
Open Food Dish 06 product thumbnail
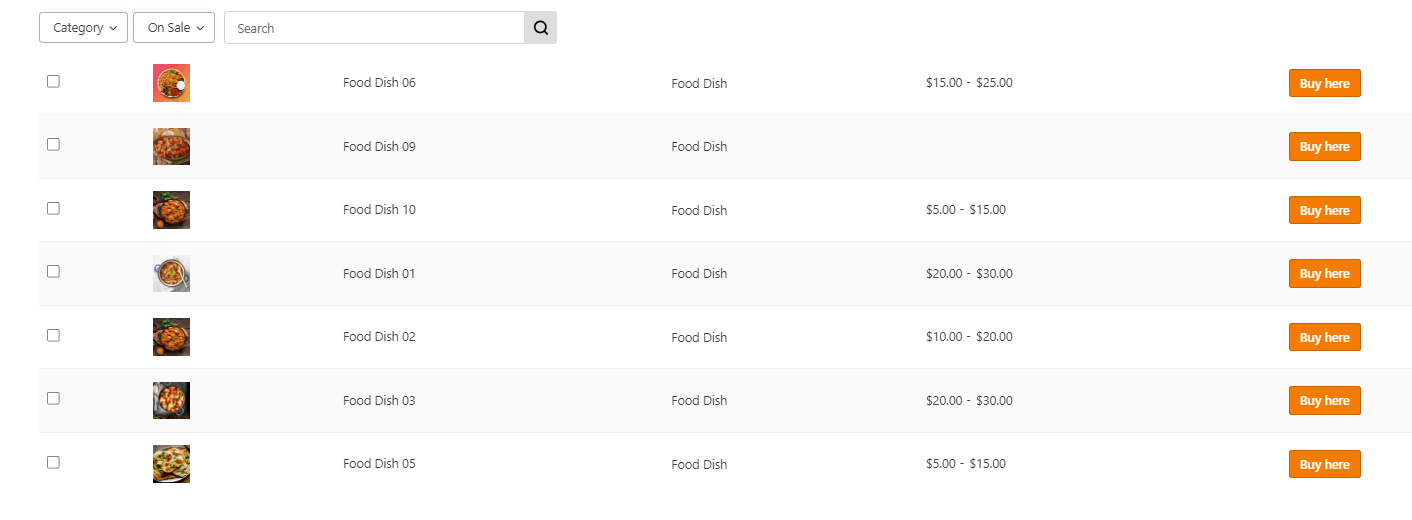(171, 83)
